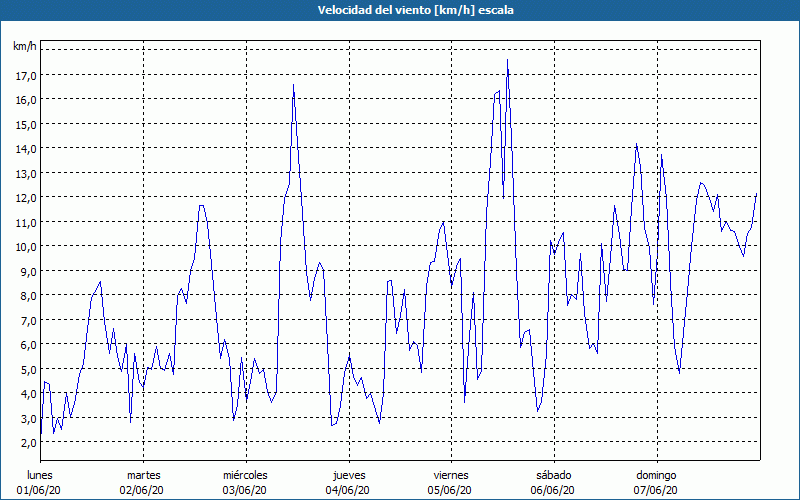Select the 'martes' day label
800x500 pixels.
point(144,475)
